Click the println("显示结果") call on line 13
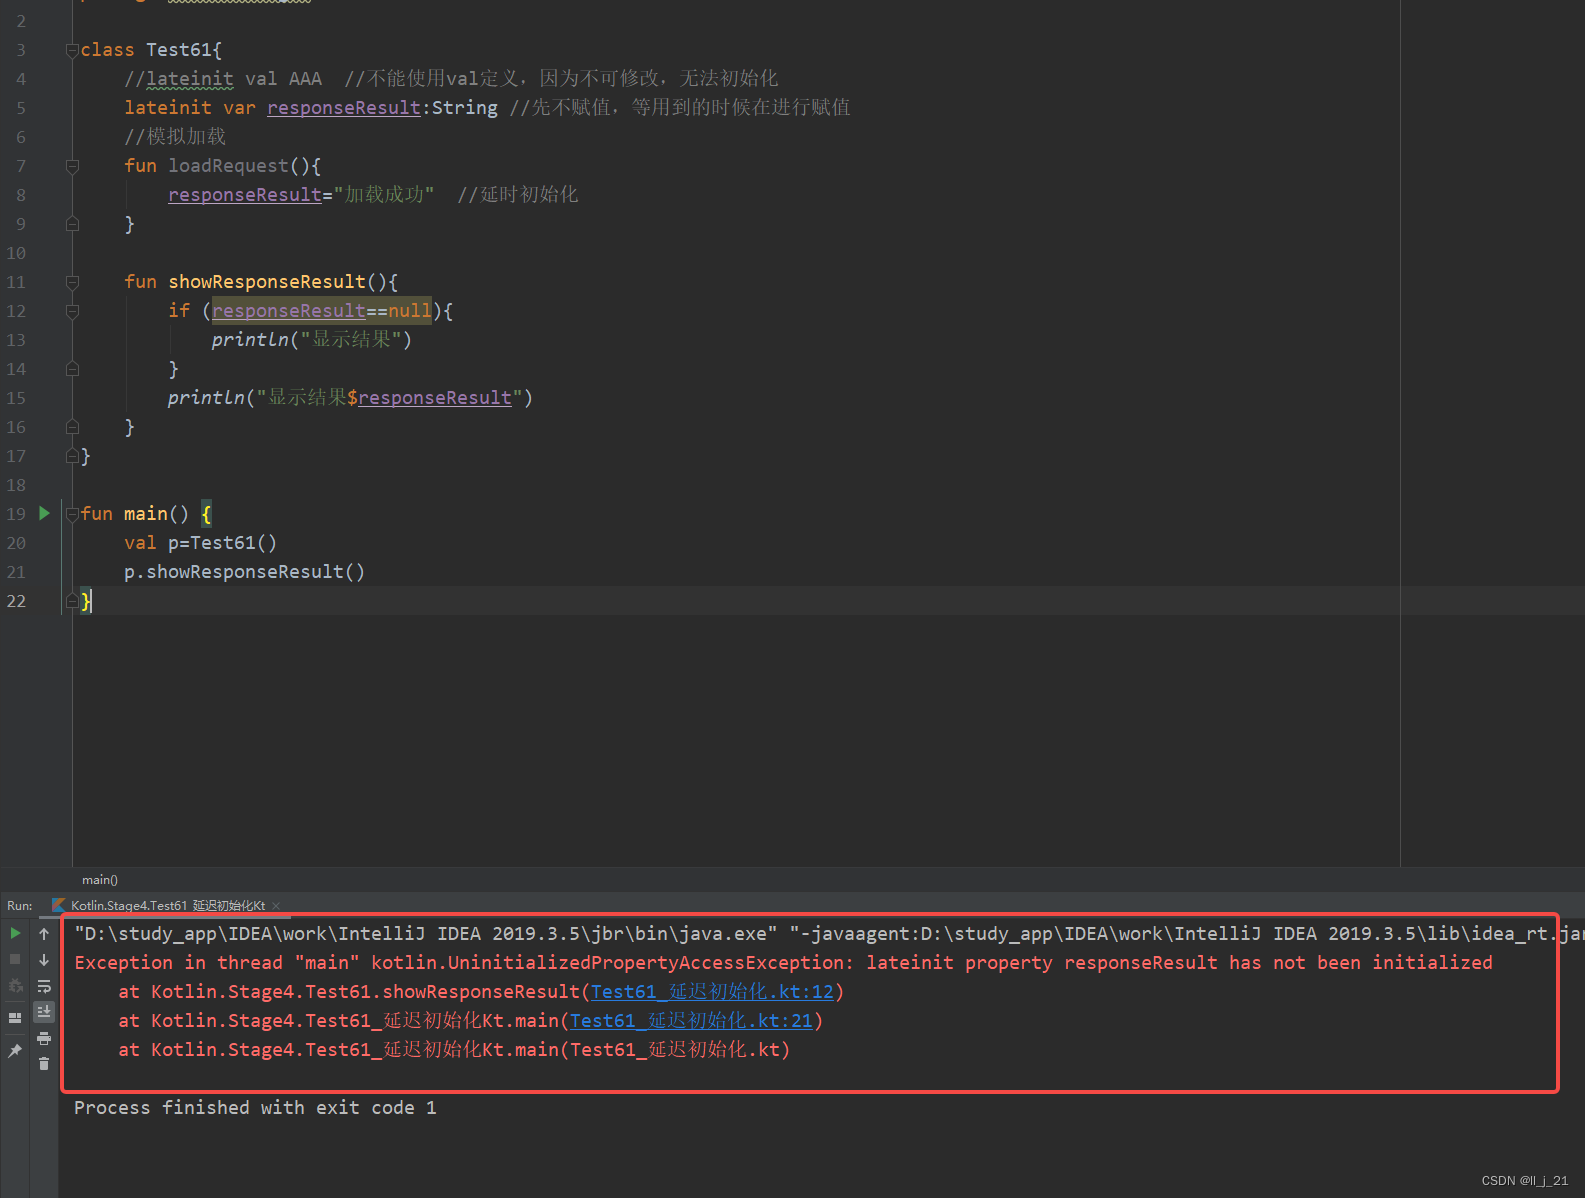Image resolution: width=1585 pixels, height=1198 pixels. (312, 340)
